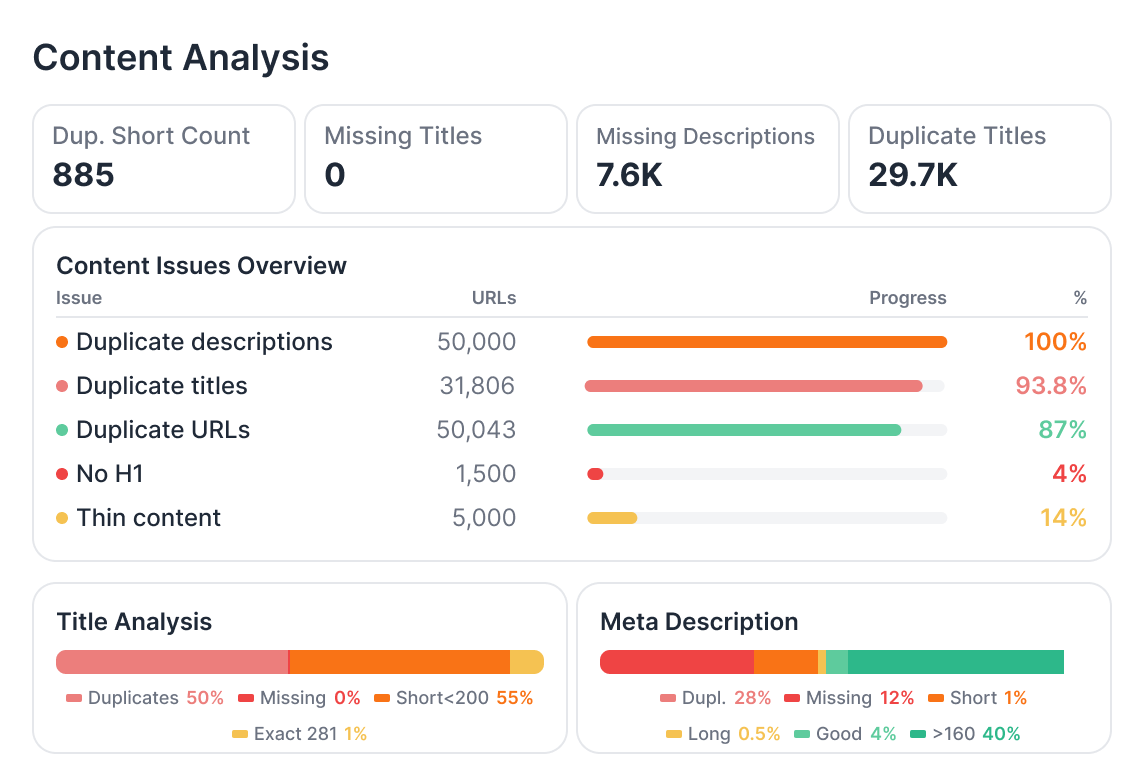Click the orange dot beside Duplicate descriptions
The image size is (1144, 776).
62,342
